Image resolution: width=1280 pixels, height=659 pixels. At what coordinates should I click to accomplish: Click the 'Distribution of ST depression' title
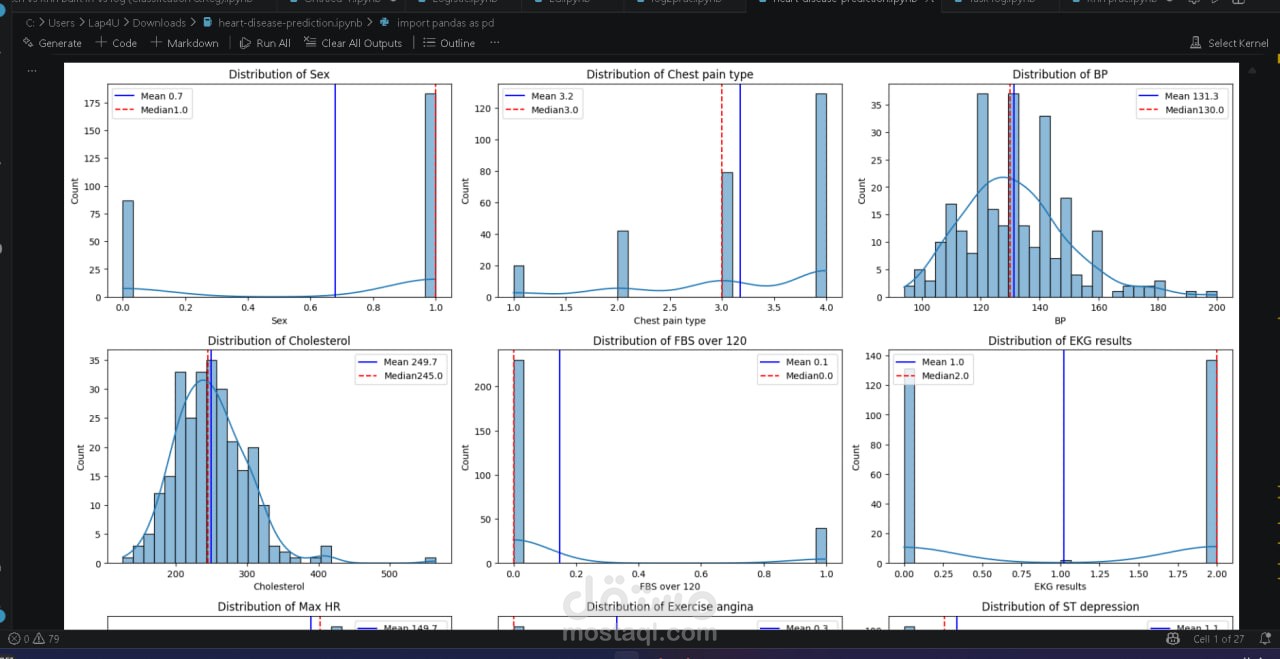[1060, 607]
